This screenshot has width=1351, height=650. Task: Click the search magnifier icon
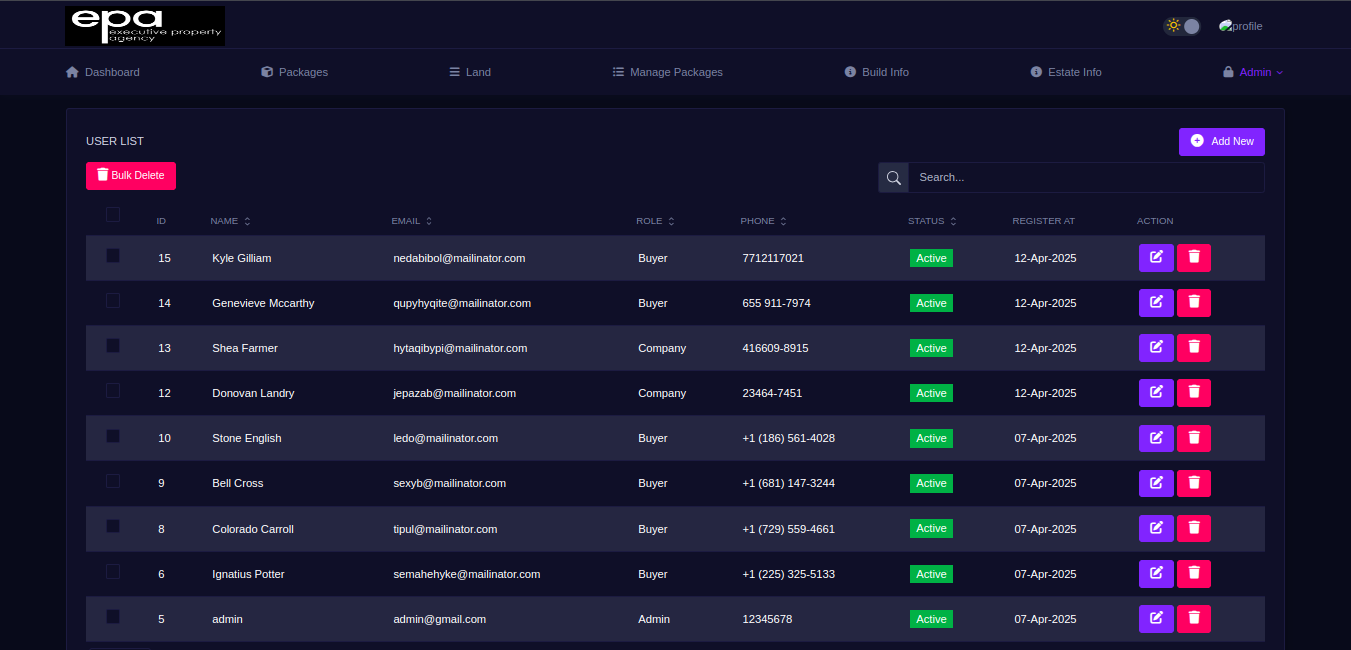893,177
